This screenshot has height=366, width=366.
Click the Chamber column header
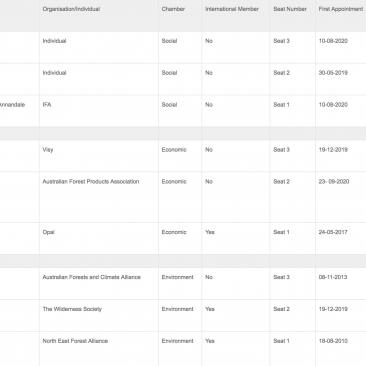[173, 9]
